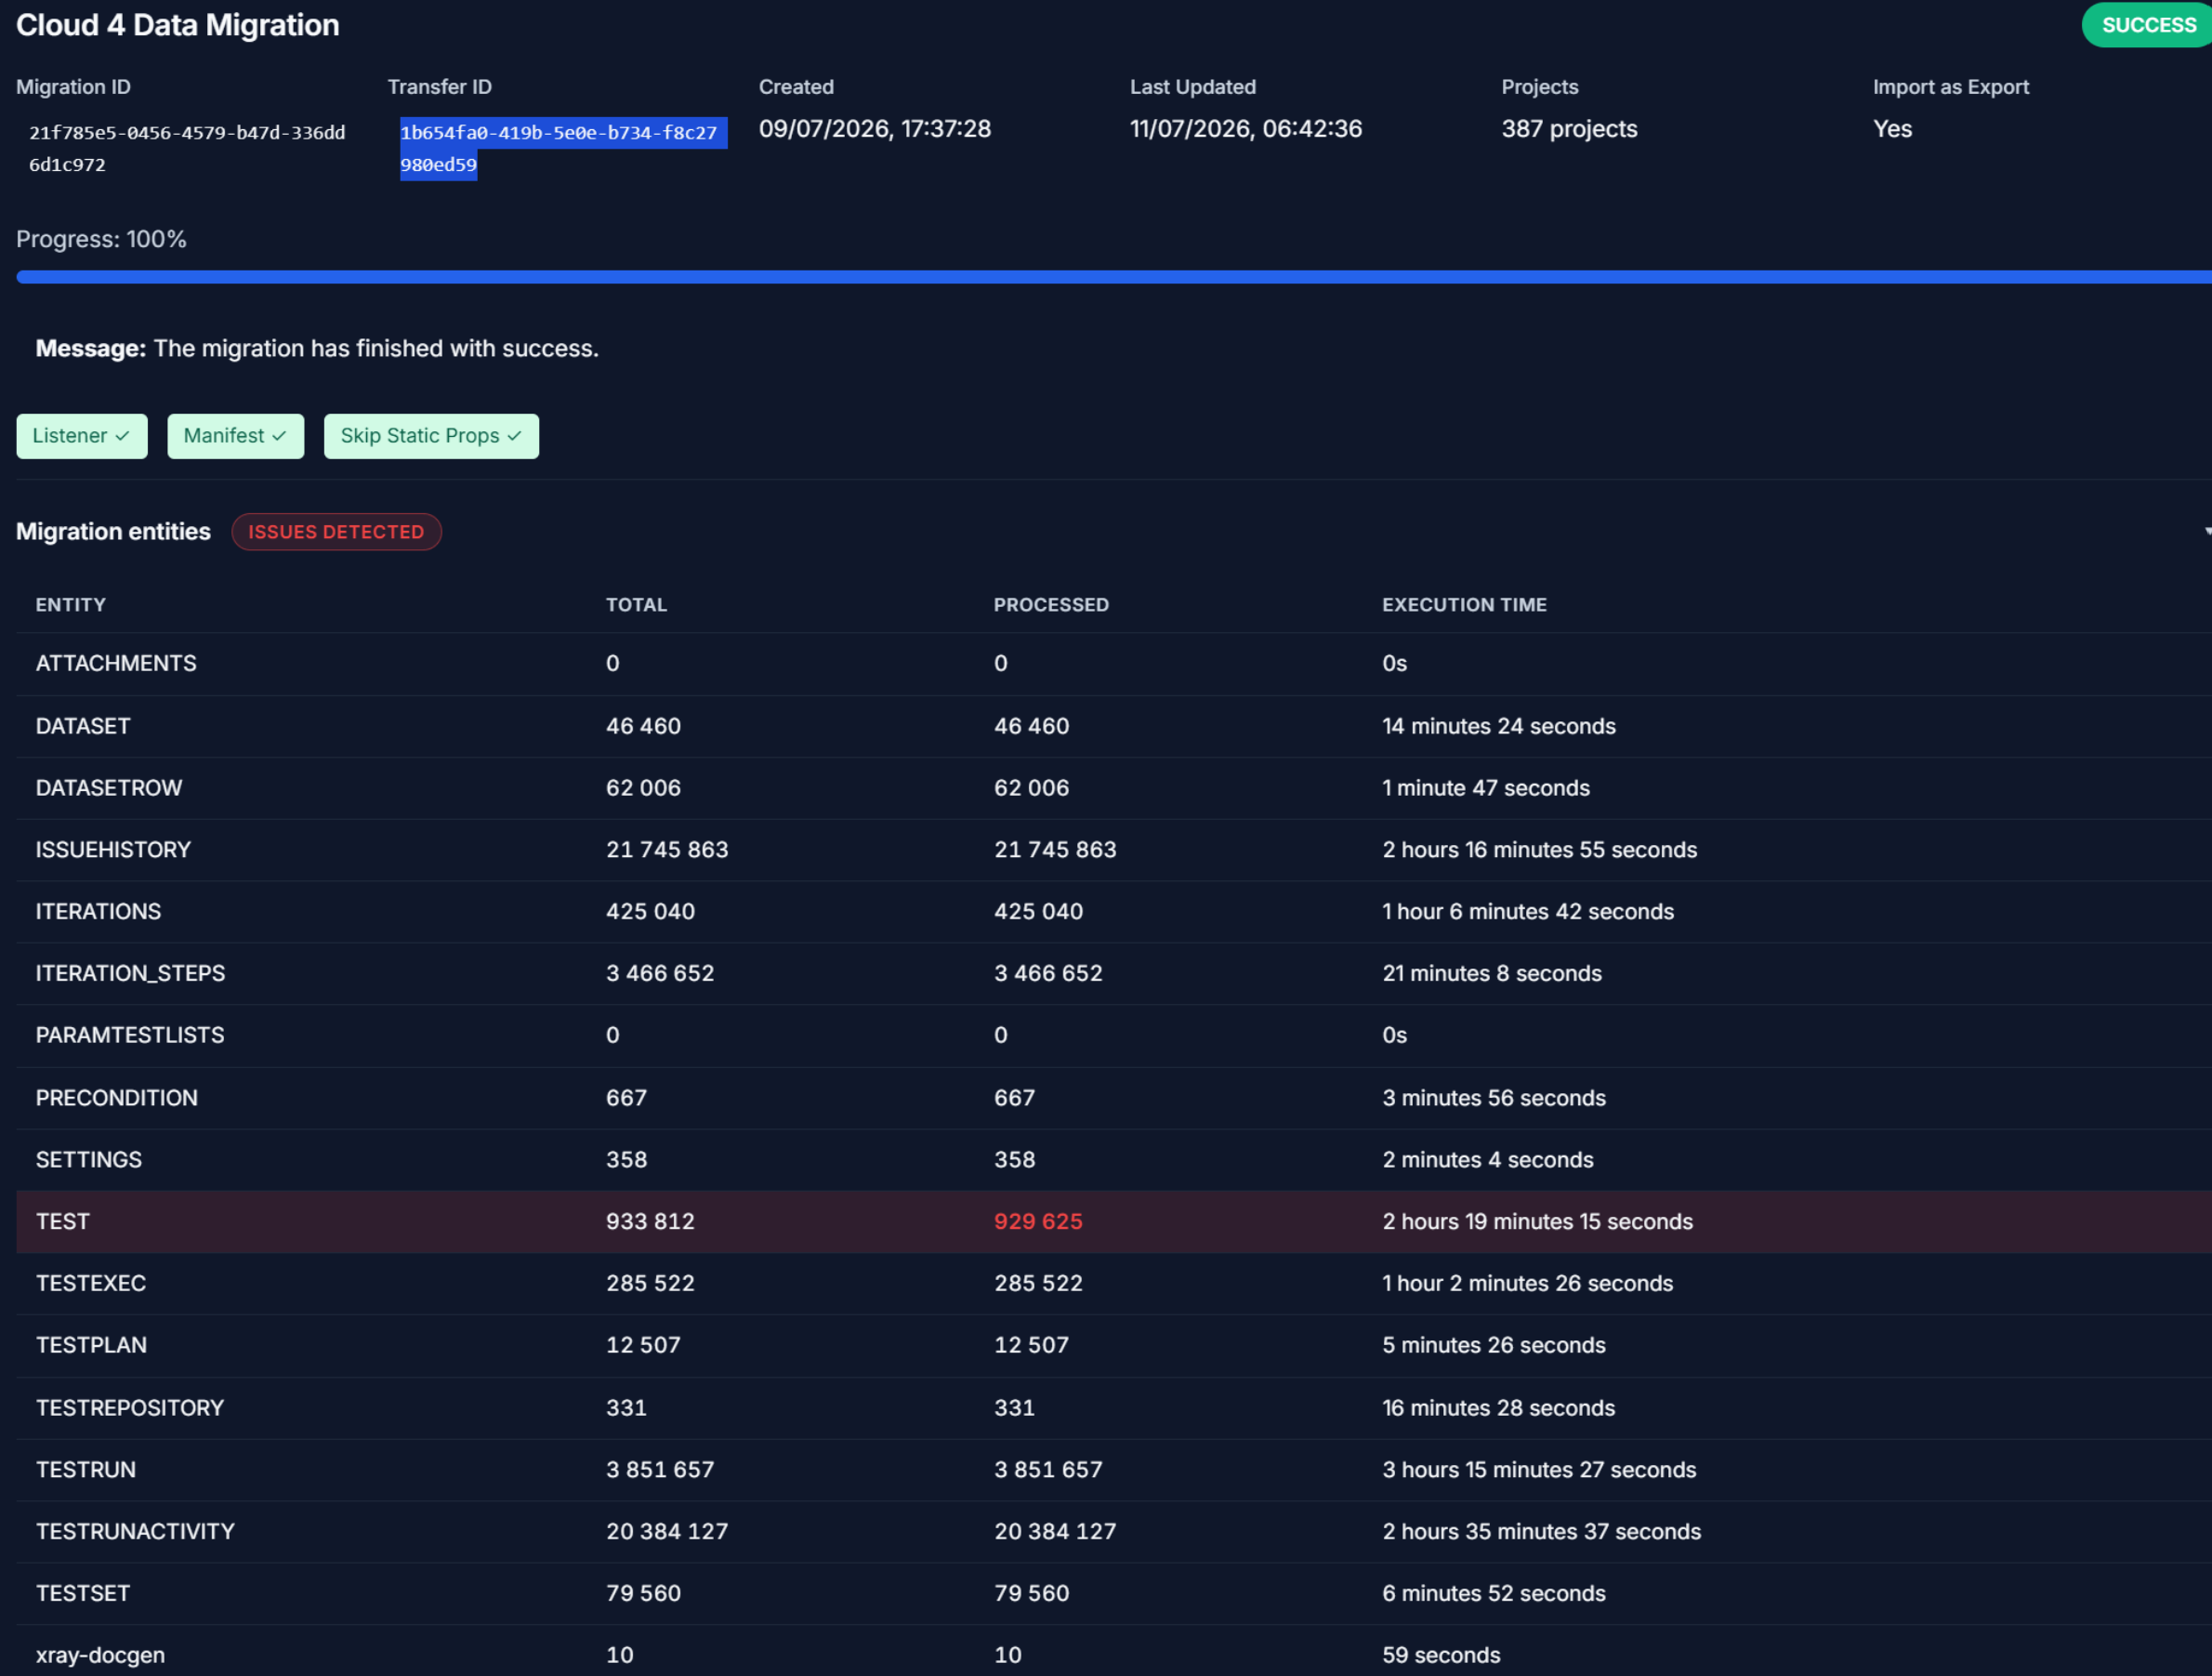Viewport: 2212px width, 1676px height.
Task: Click the 387 projects value
Action: 1569,129
